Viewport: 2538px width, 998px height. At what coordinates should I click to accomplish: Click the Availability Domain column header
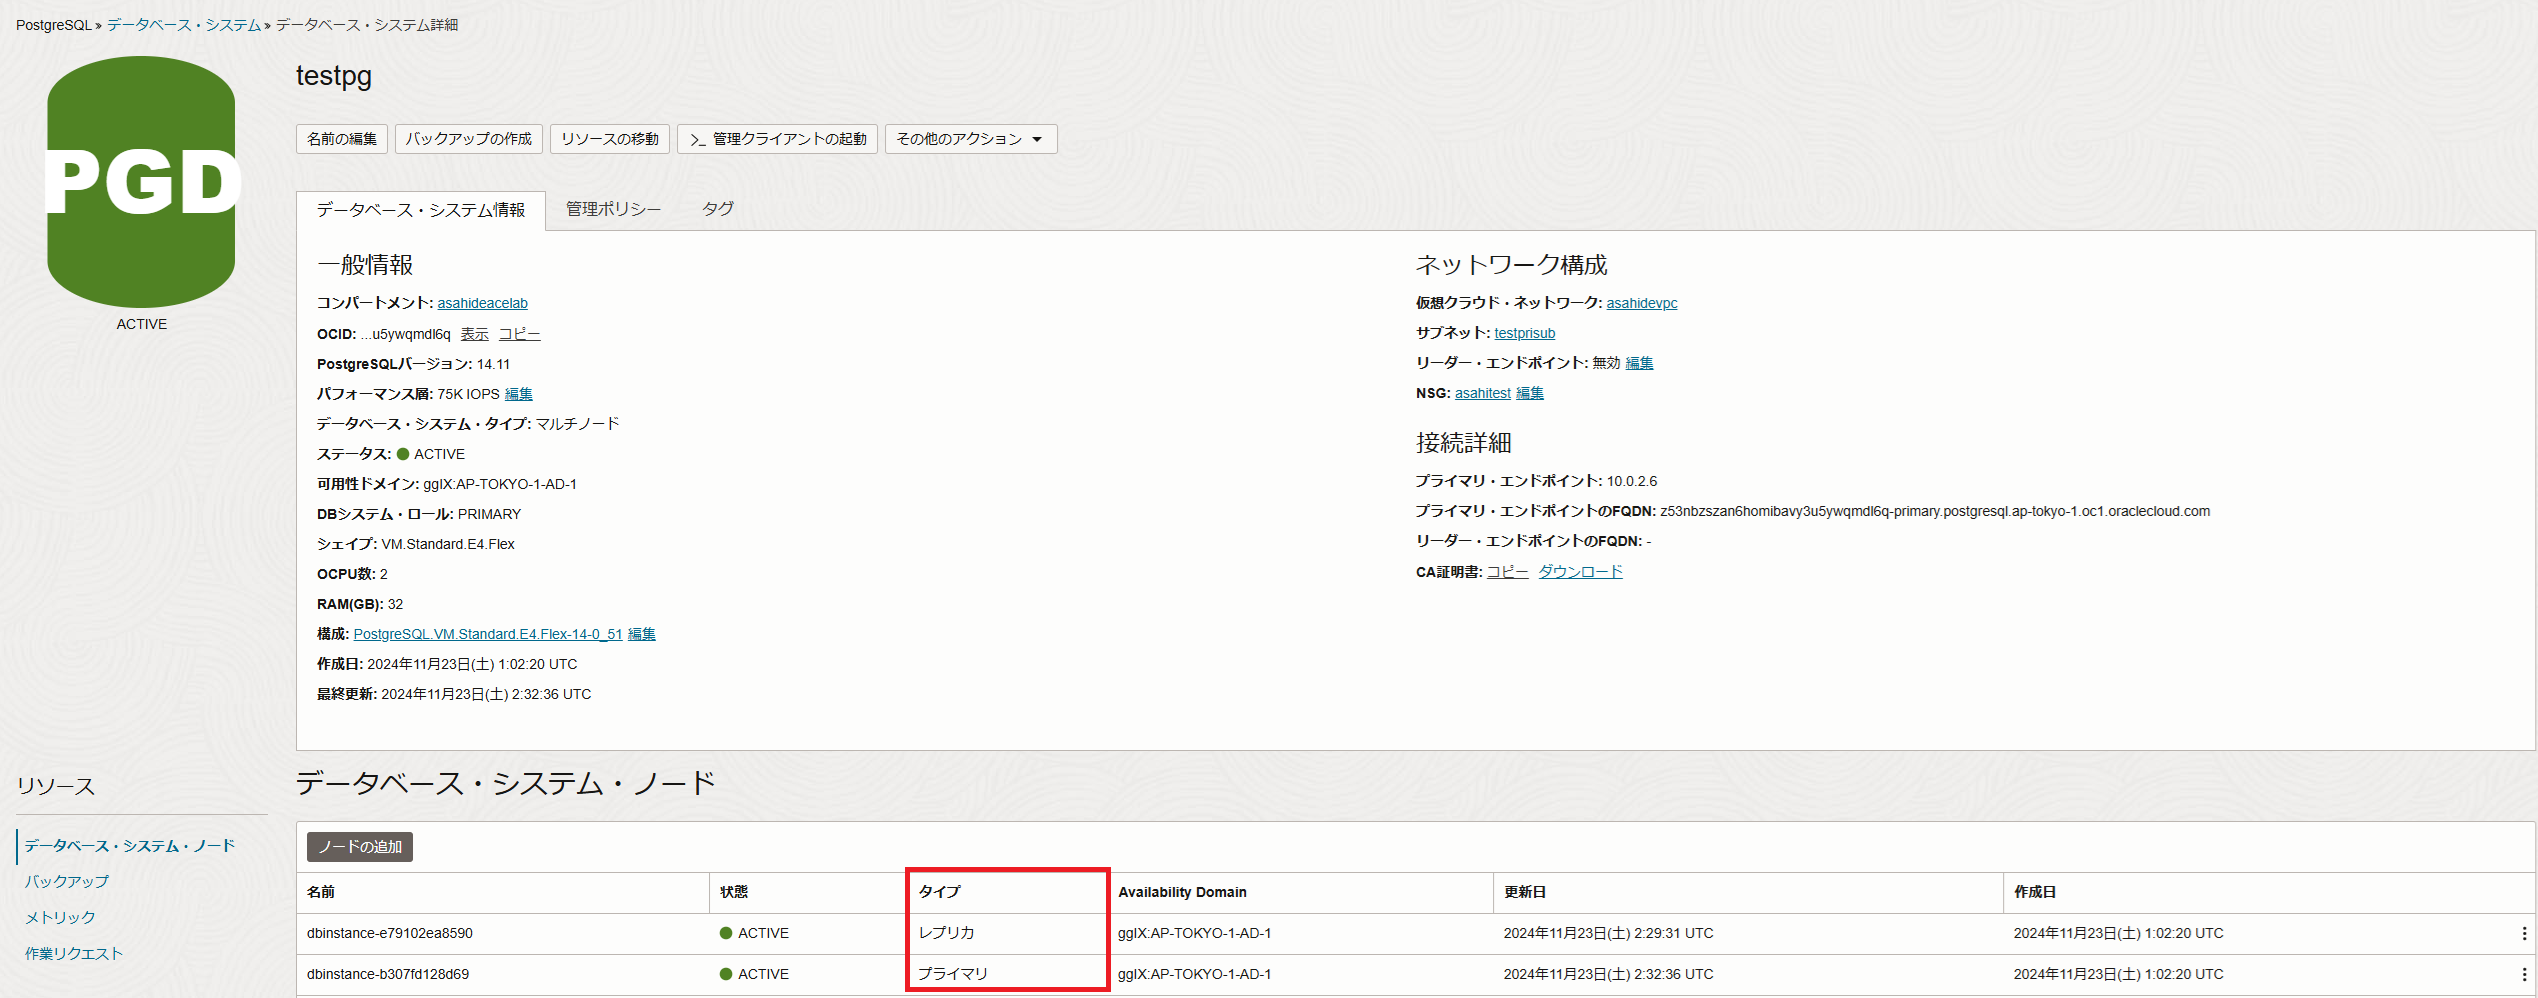(x=1182, y=892)
